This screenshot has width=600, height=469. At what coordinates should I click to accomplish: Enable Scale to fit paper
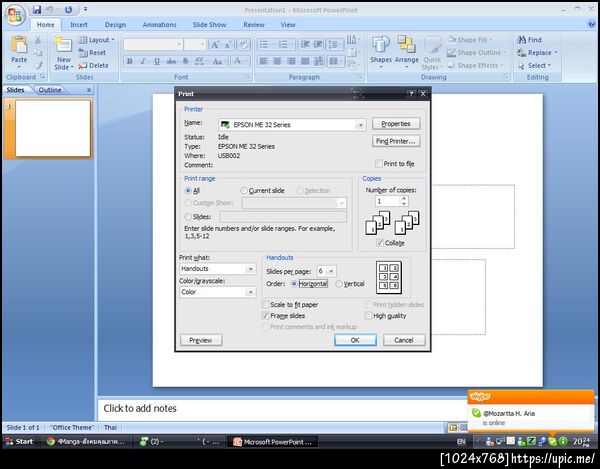(265, 305)
